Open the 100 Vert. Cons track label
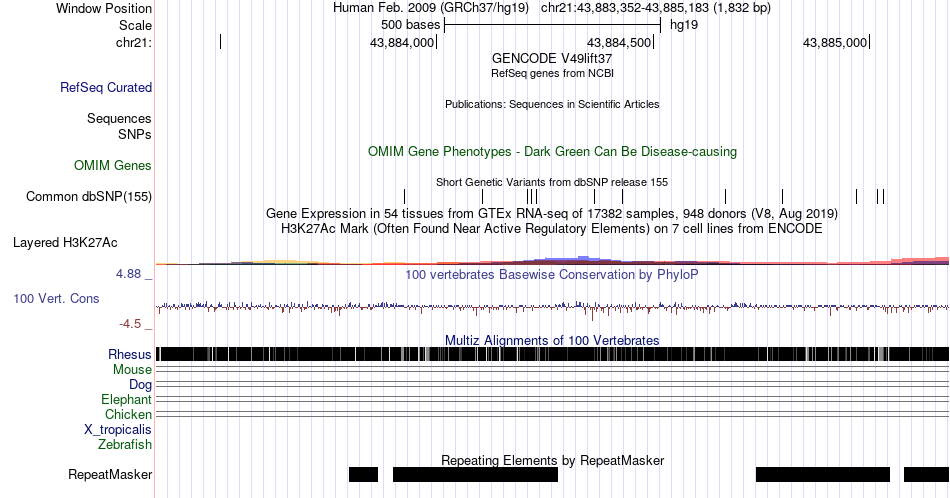The image size is (950, 498). pos(56,298)
